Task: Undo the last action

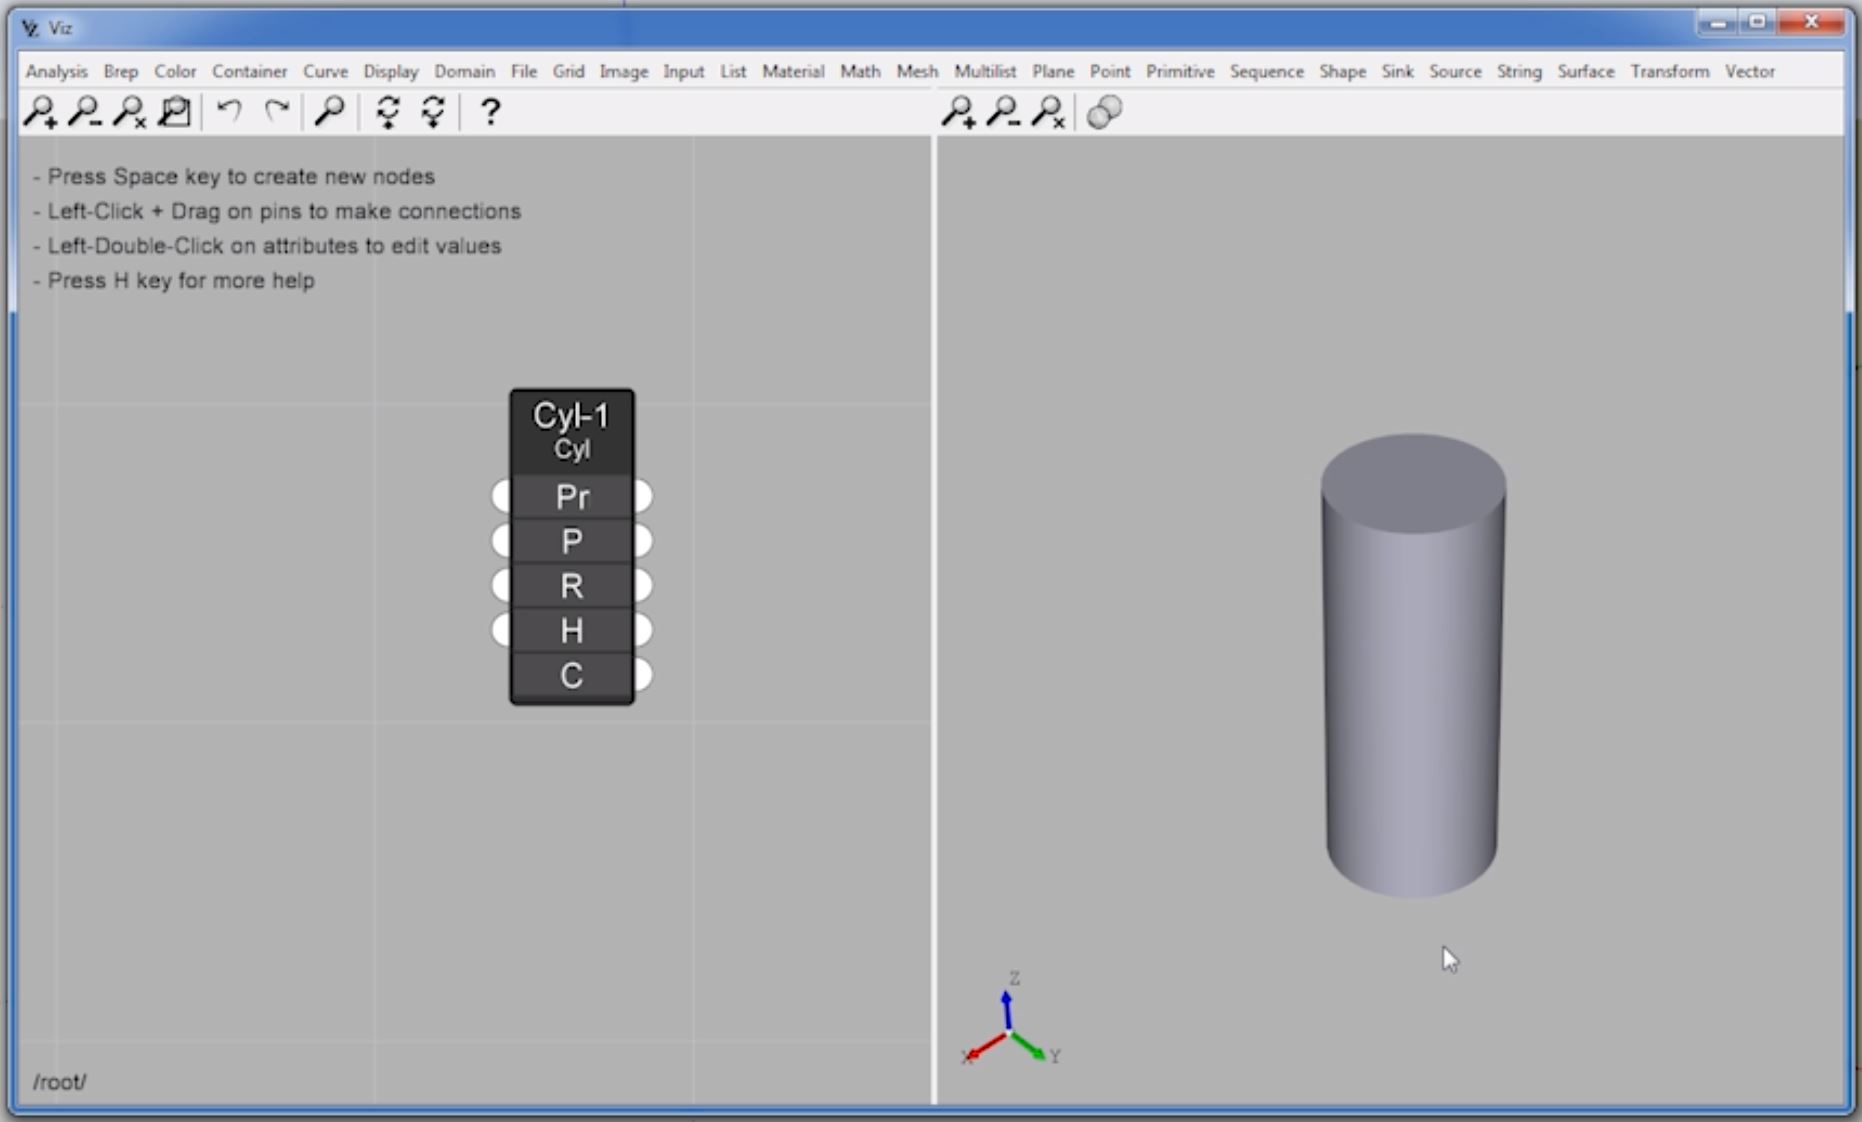Action: (x=228, y=112)
